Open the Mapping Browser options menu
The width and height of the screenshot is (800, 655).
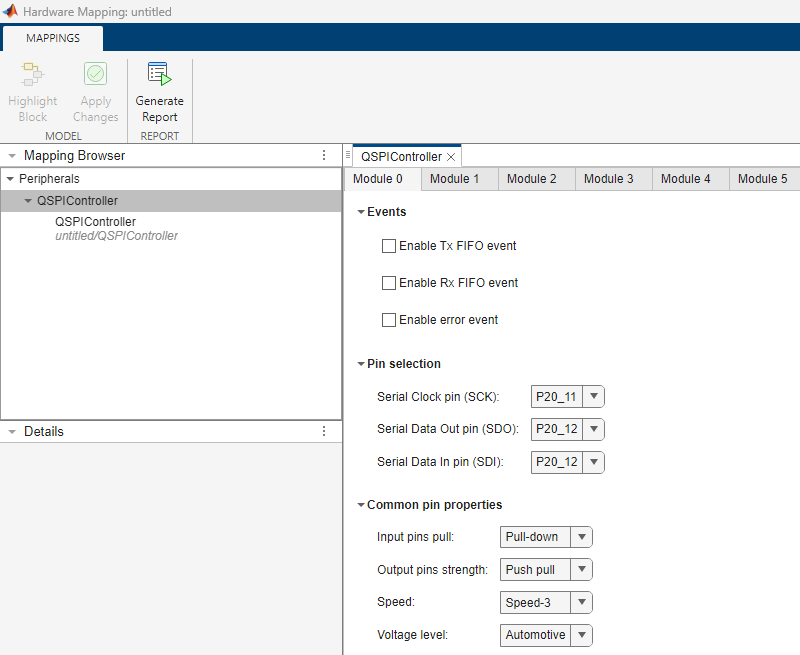(x=323, y=155)
